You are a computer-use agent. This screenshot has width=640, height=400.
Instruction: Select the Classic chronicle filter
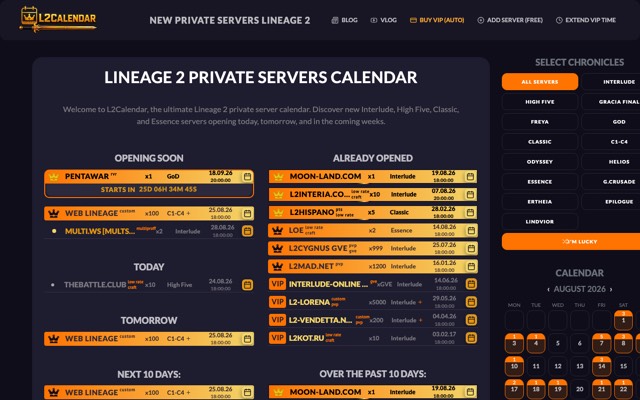[540, 142]
